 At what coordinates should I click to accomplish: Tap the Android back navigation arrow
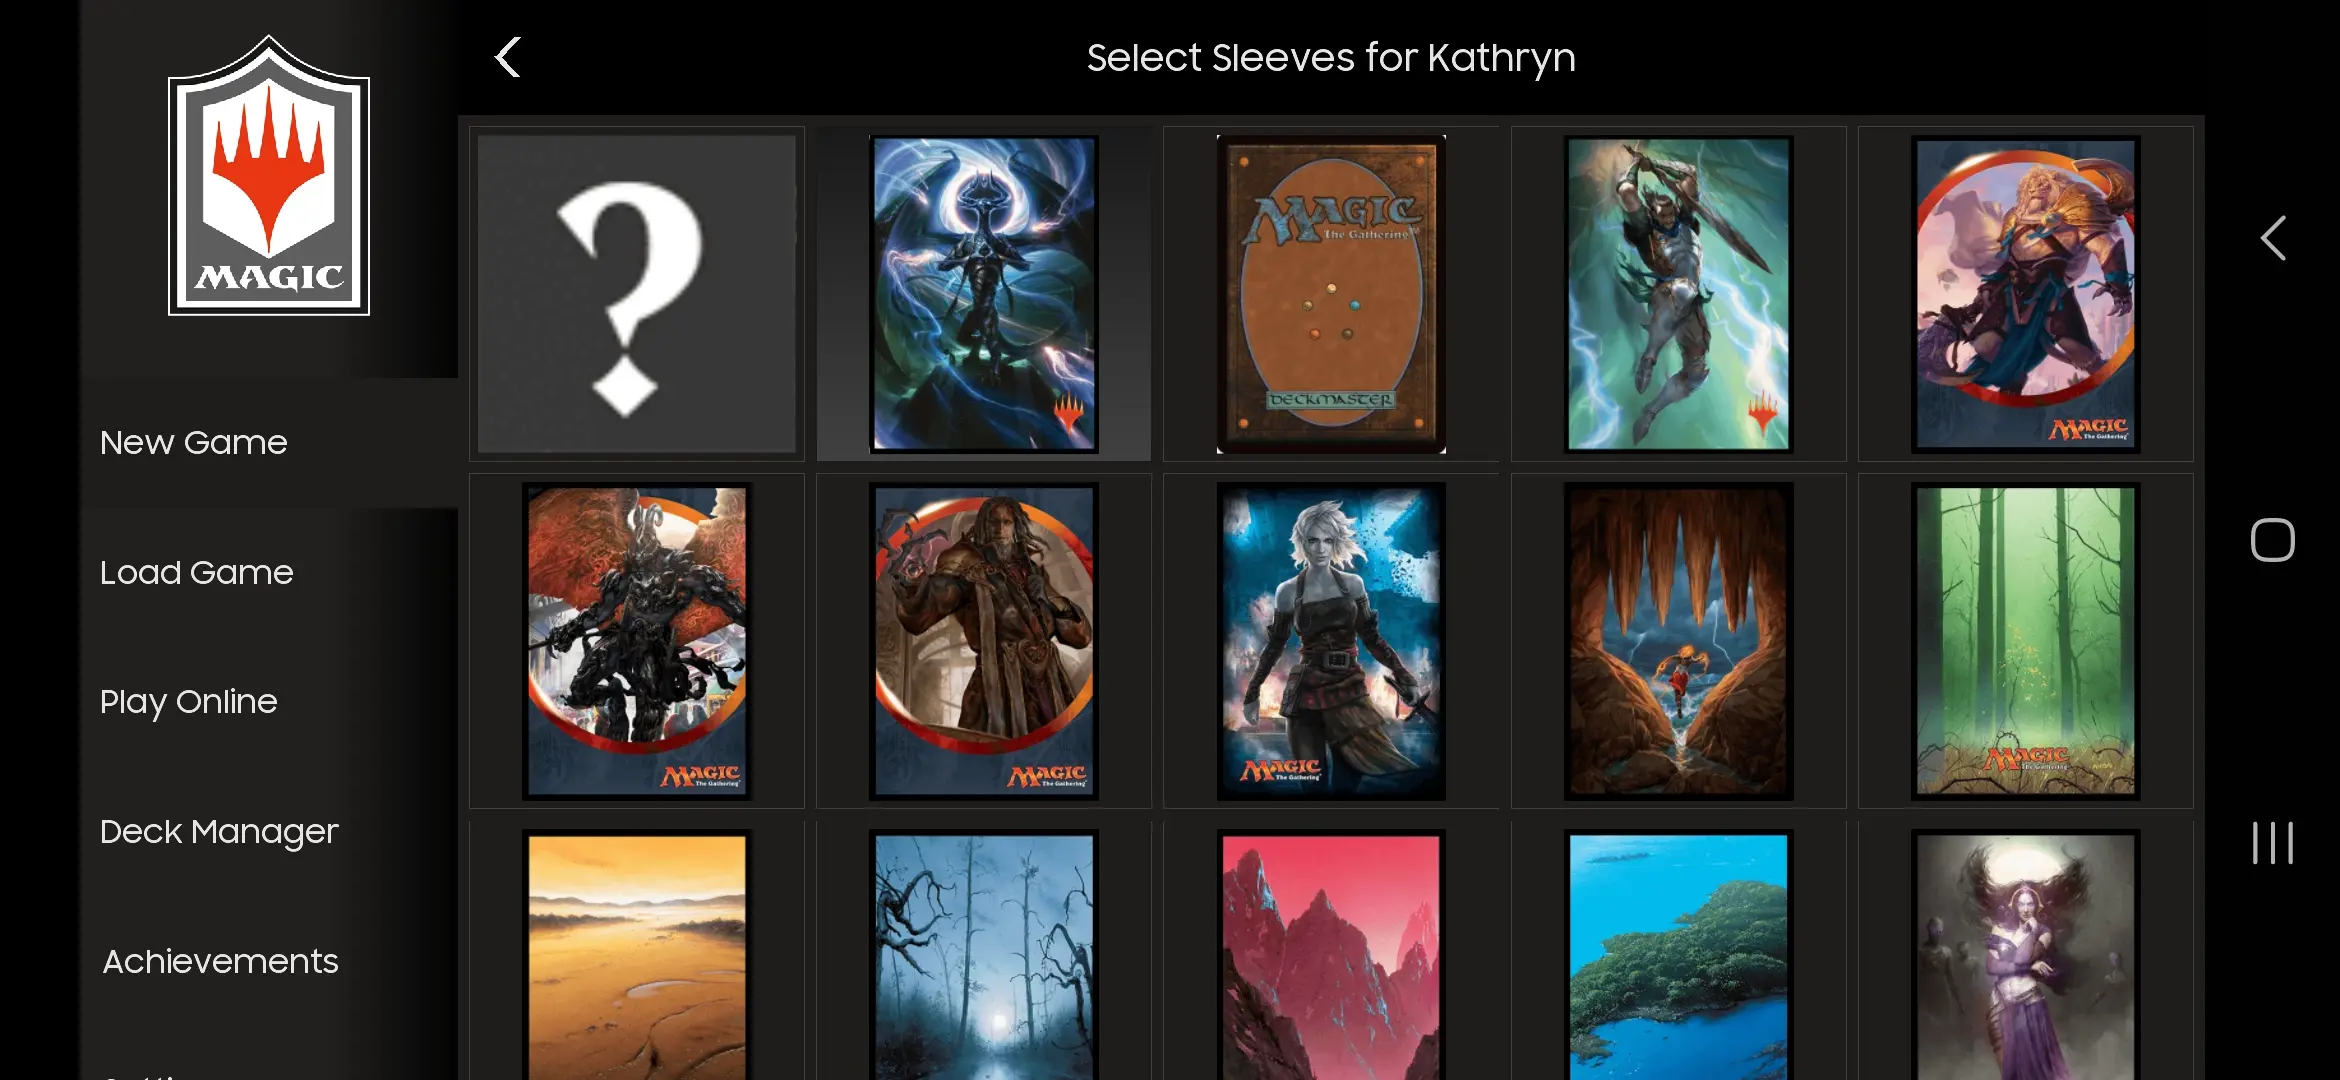coord(2272,238)
